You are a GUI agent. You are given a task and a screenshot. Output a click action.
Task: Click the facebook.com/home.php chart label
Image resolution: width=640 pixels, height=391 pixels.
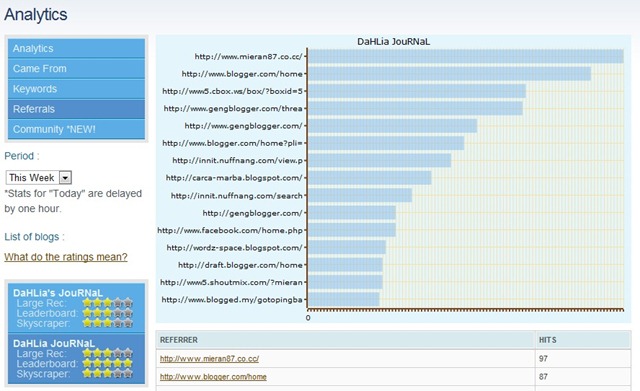click(x=230, y=230)
